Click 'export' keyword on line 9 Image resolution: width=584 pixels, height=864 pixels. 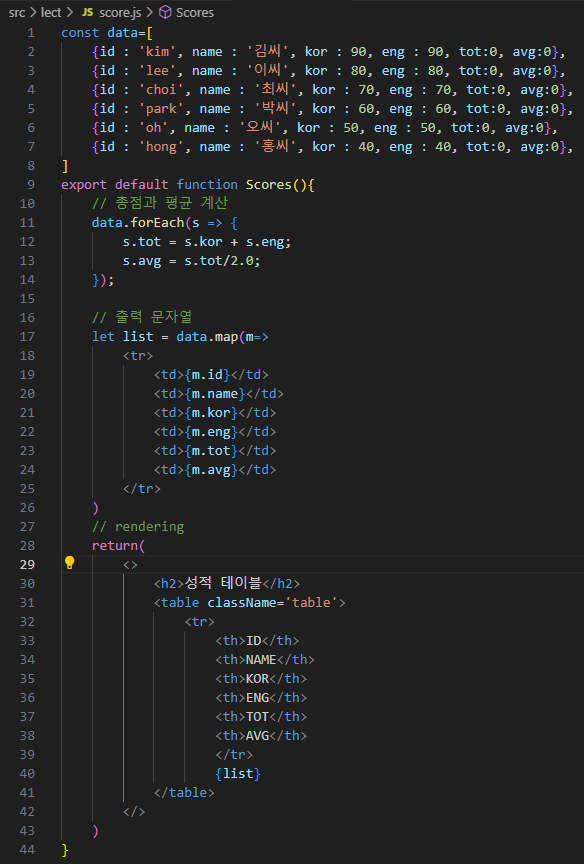84,185
